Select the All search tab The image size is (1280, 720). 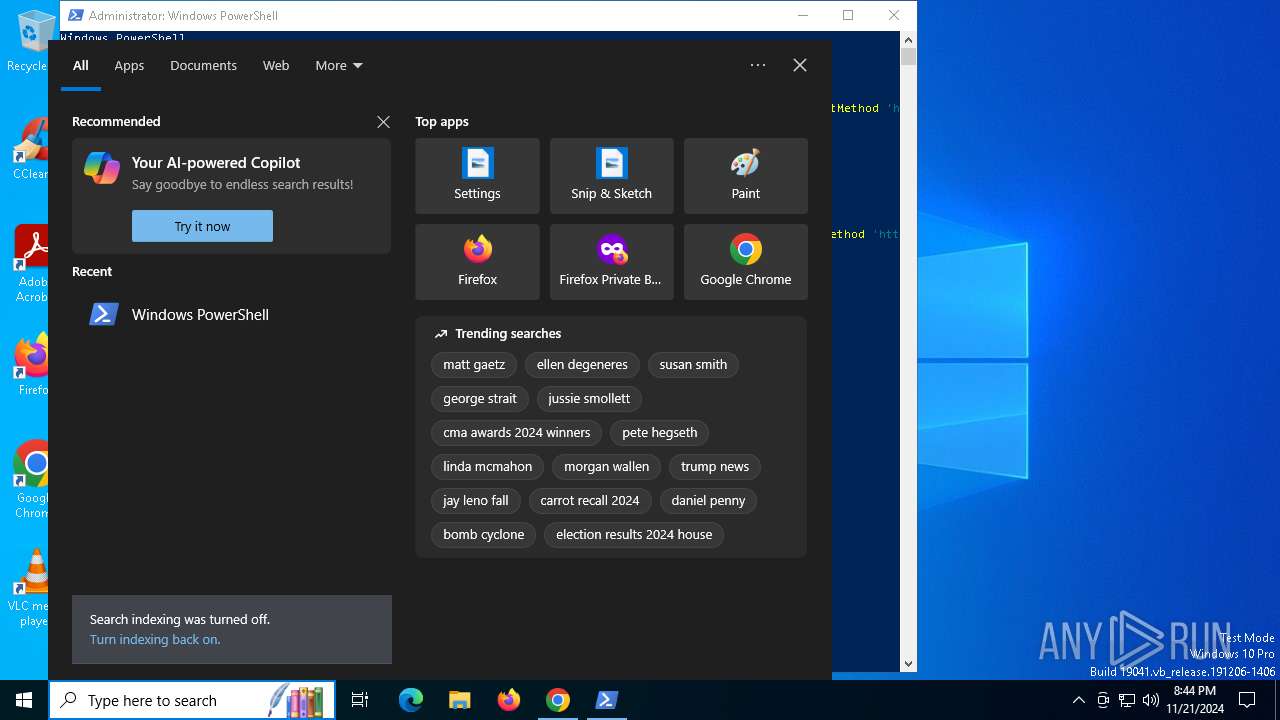pos(81,65)
